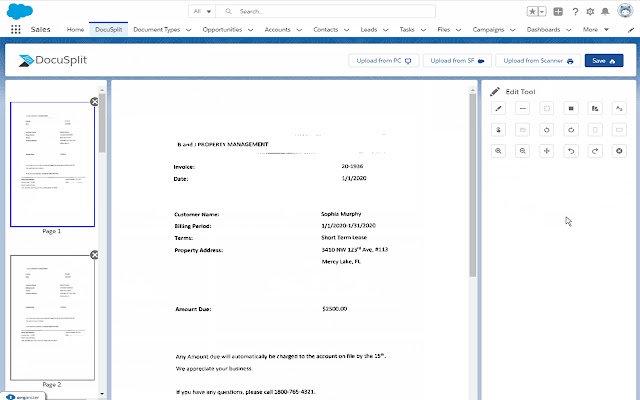Image resolution: width=640 pixels, height=400 pixels.
Task: Open the help question mark
Action: pyautogui.click(x=575, y=11)
